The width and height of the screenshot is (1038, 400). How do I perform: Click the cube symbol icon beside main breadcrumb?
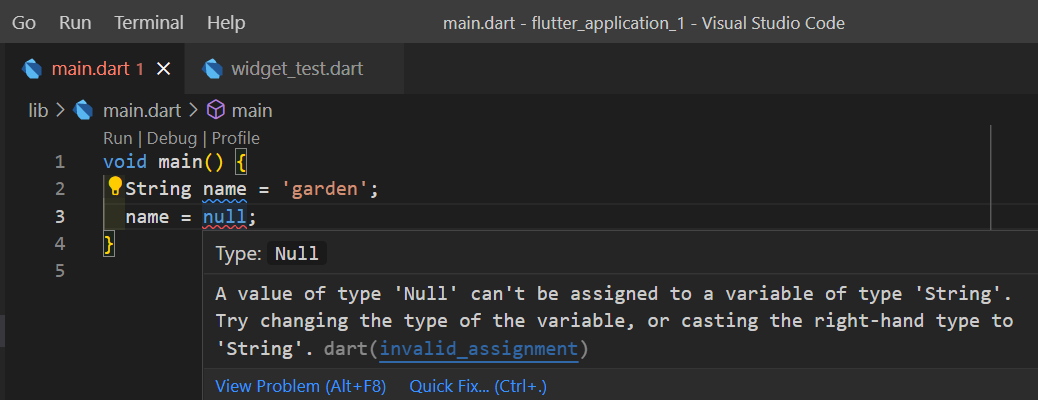tap(216, 110)
